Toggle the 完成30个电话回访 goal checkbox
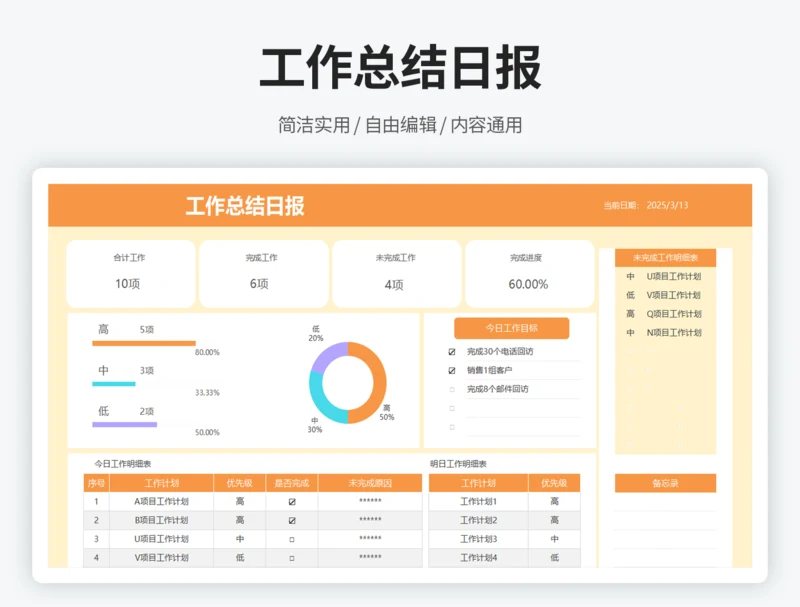Screen dimensions: 800x607 [x=452, y=352]
